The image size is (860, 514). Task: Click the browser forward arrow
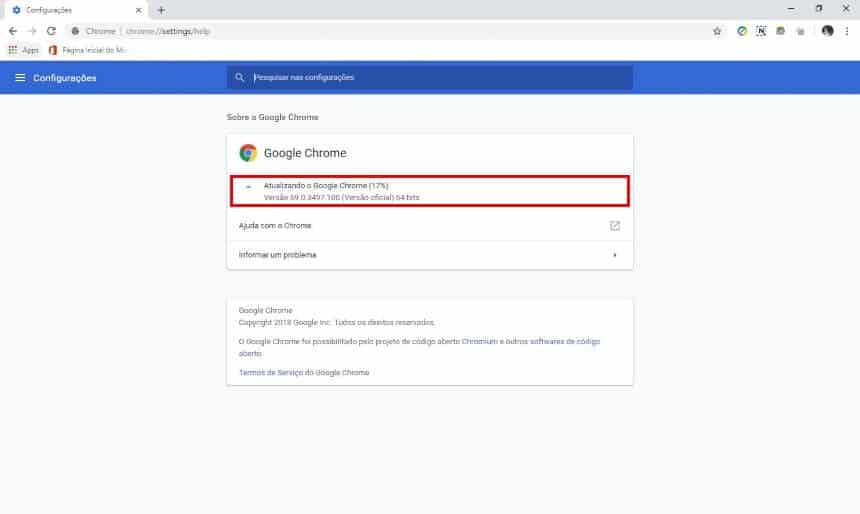click(x=32, y=31)
